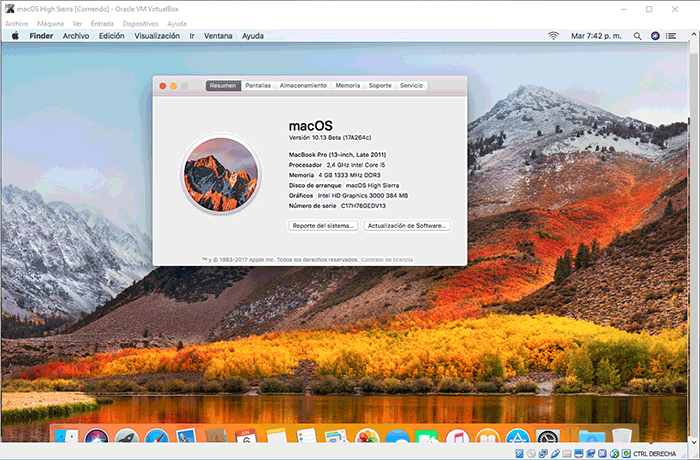Open the Ventana menu

[218, 36]
